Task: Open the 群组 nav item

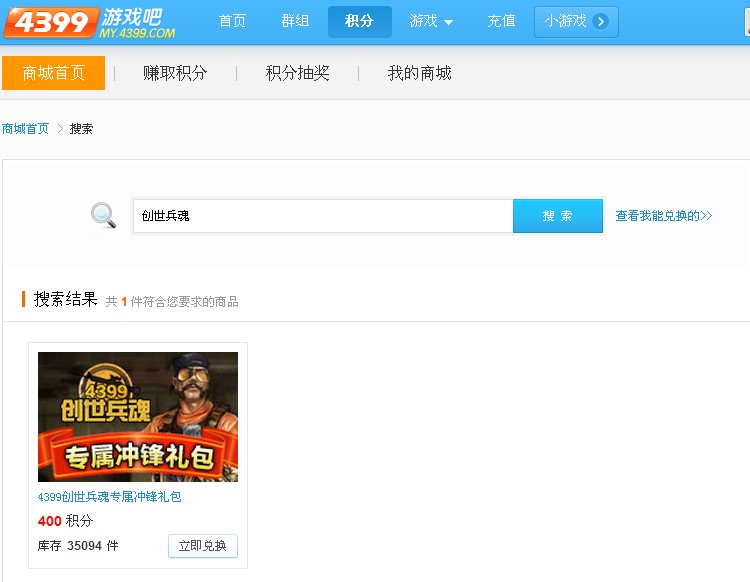Action: pos(295,21)
